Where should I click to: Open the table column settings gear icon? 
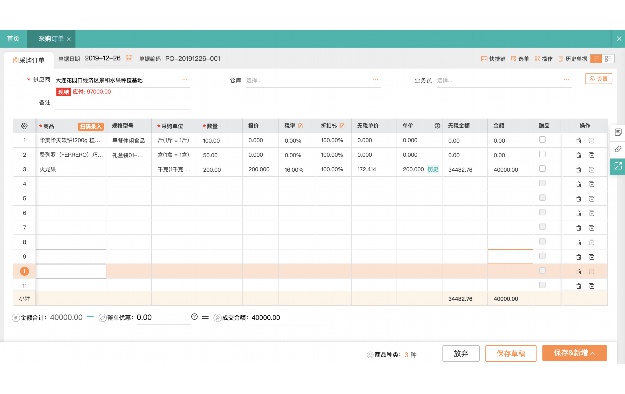point(24,126)
